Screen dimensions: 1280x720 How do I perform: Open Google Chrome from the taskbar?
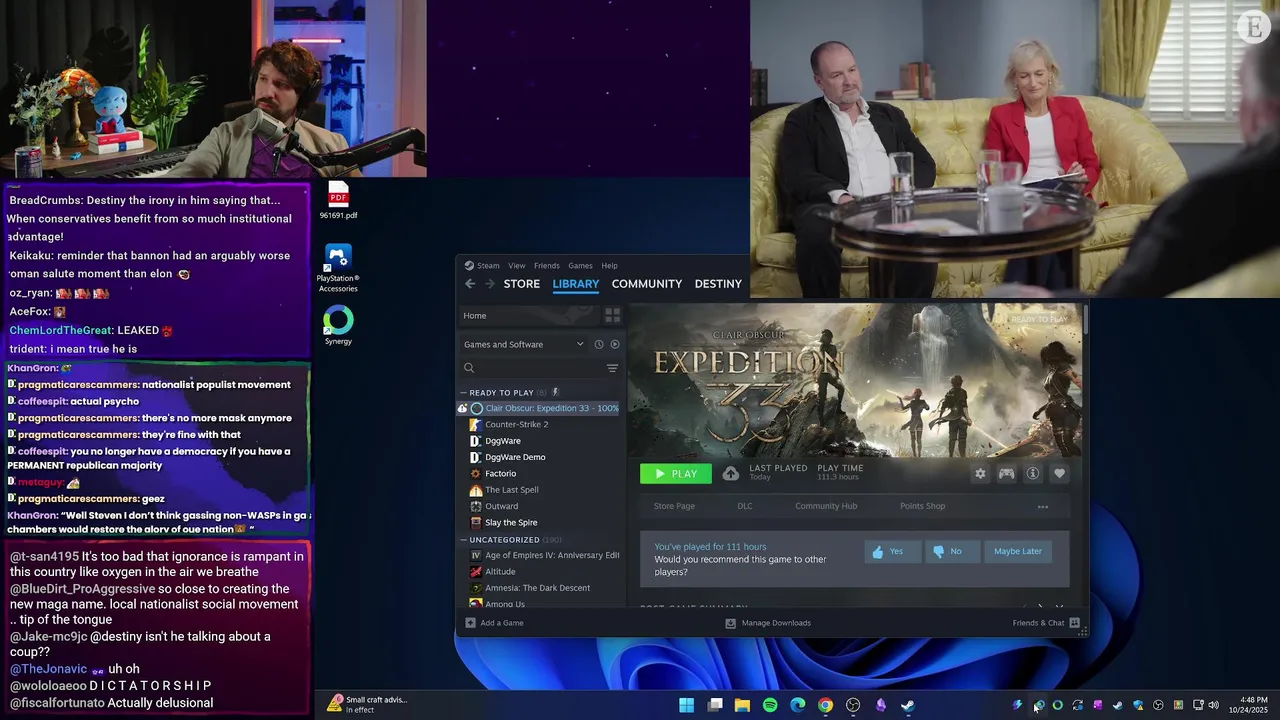[825, 705]
